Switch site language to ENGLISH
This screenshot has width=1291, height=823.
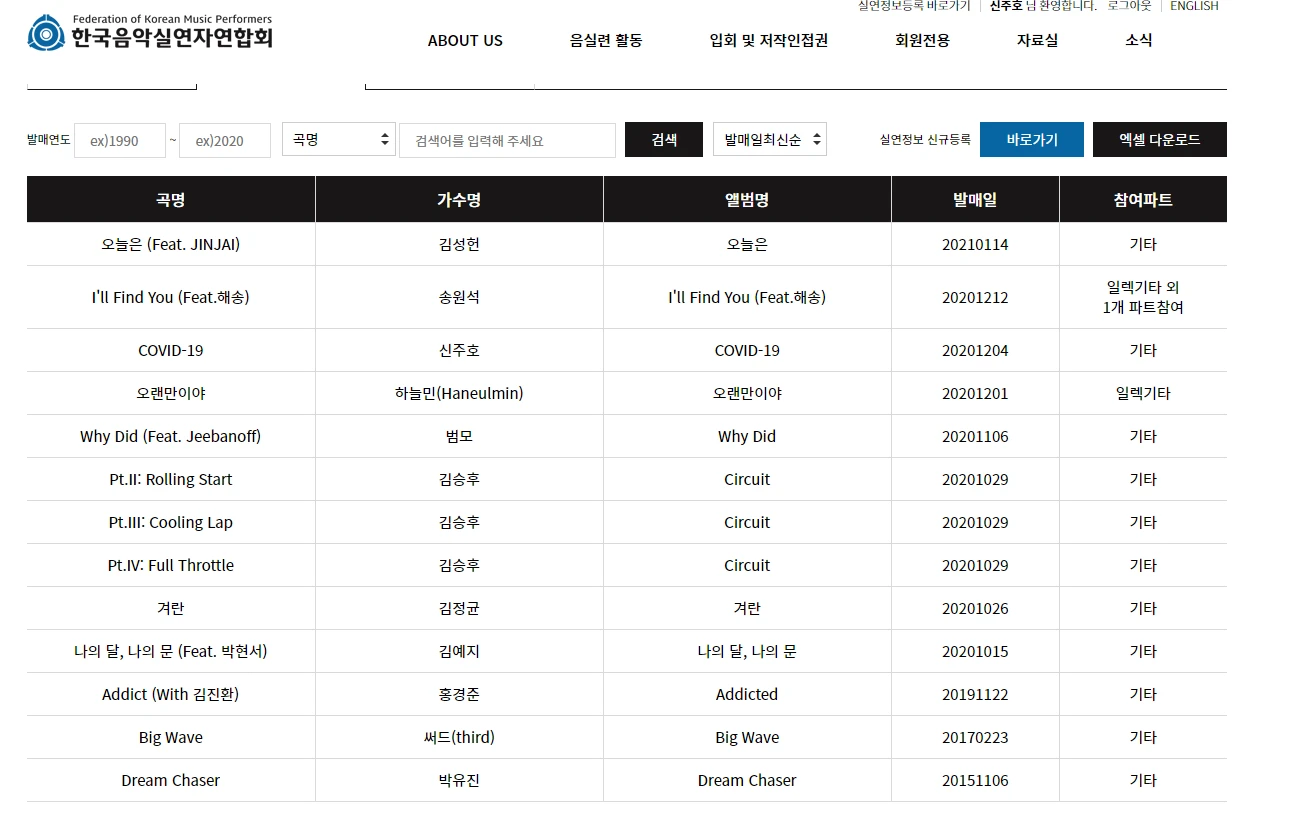click(1194, 6)
